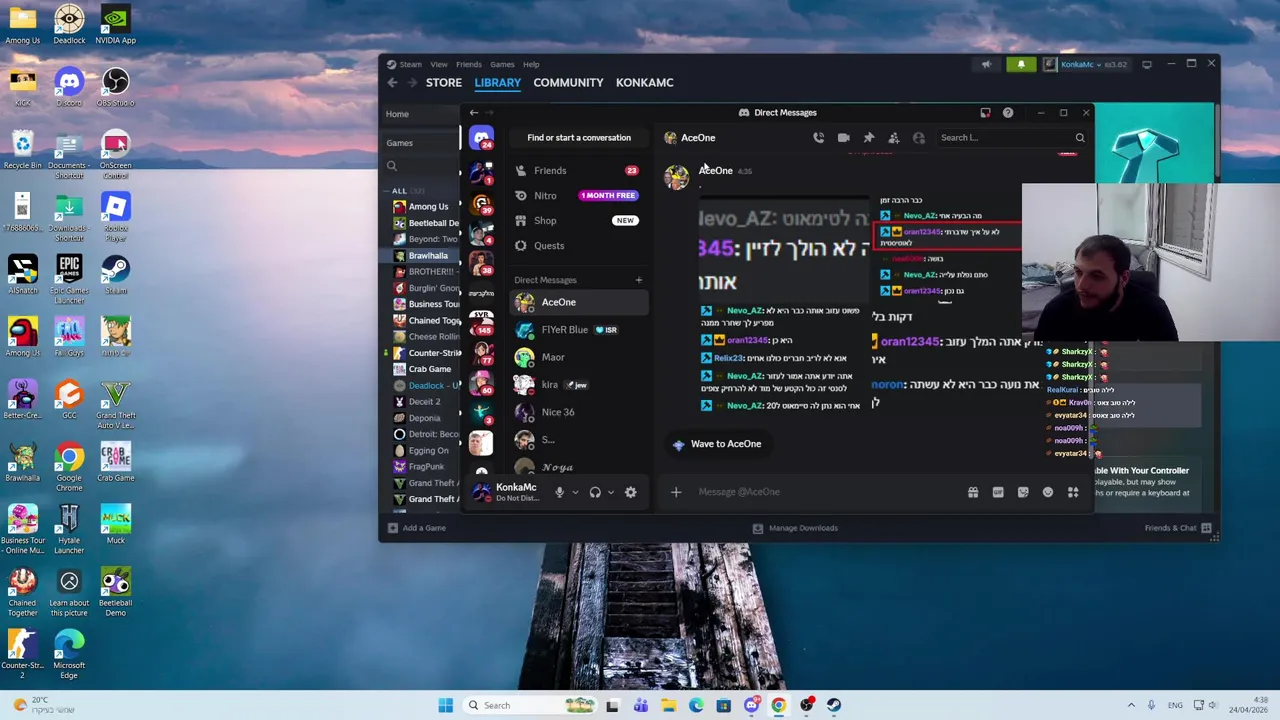Click Wave to AceOne button
1280x720 pixels.
coord(716,444)
